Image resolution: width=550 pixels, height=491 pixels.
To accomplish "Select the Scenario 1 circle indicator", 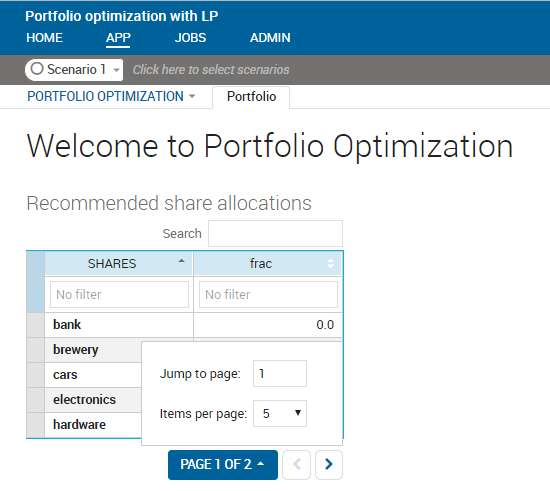I will (x=37, y=68).
